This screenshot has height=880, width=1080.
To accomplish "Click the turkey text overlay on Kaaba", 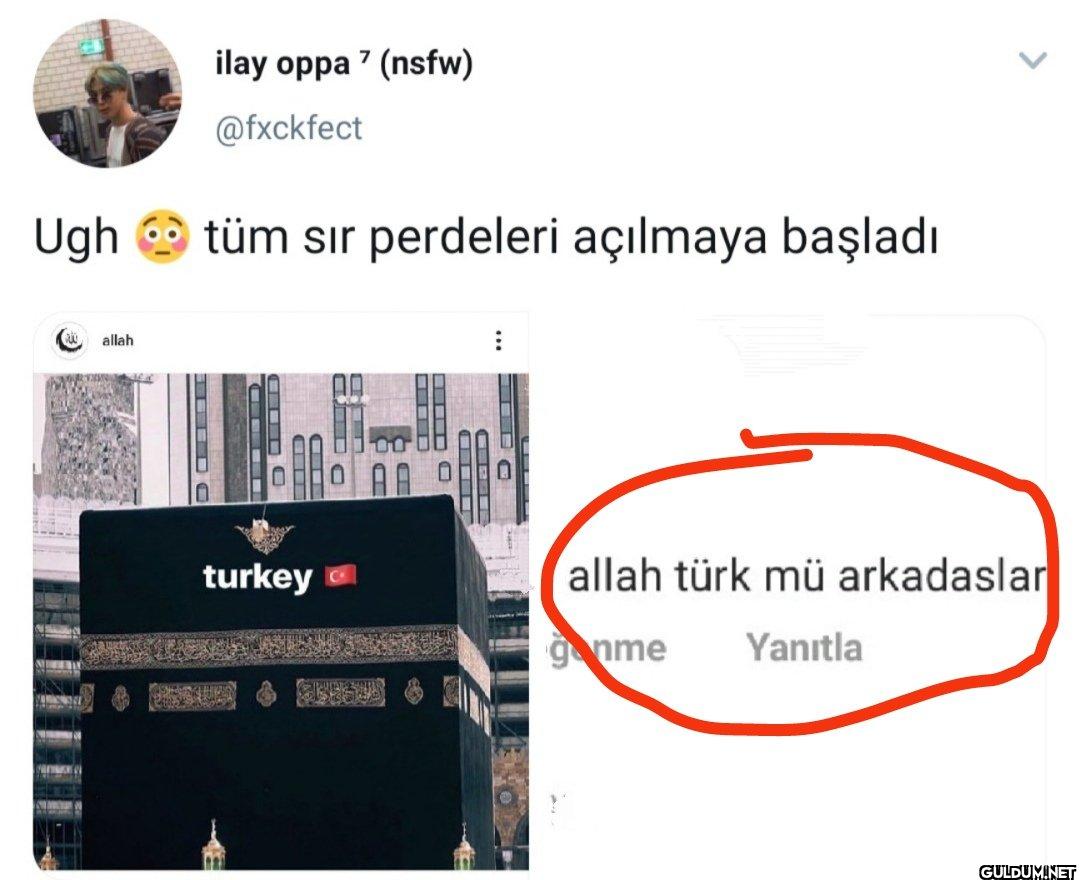I will click(258, 577).
